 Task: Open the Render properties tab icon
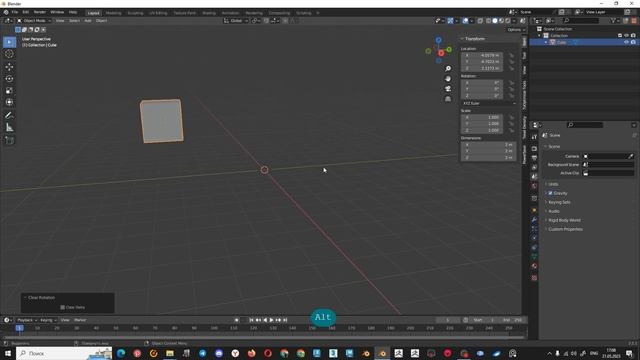(x=534, y=149)
